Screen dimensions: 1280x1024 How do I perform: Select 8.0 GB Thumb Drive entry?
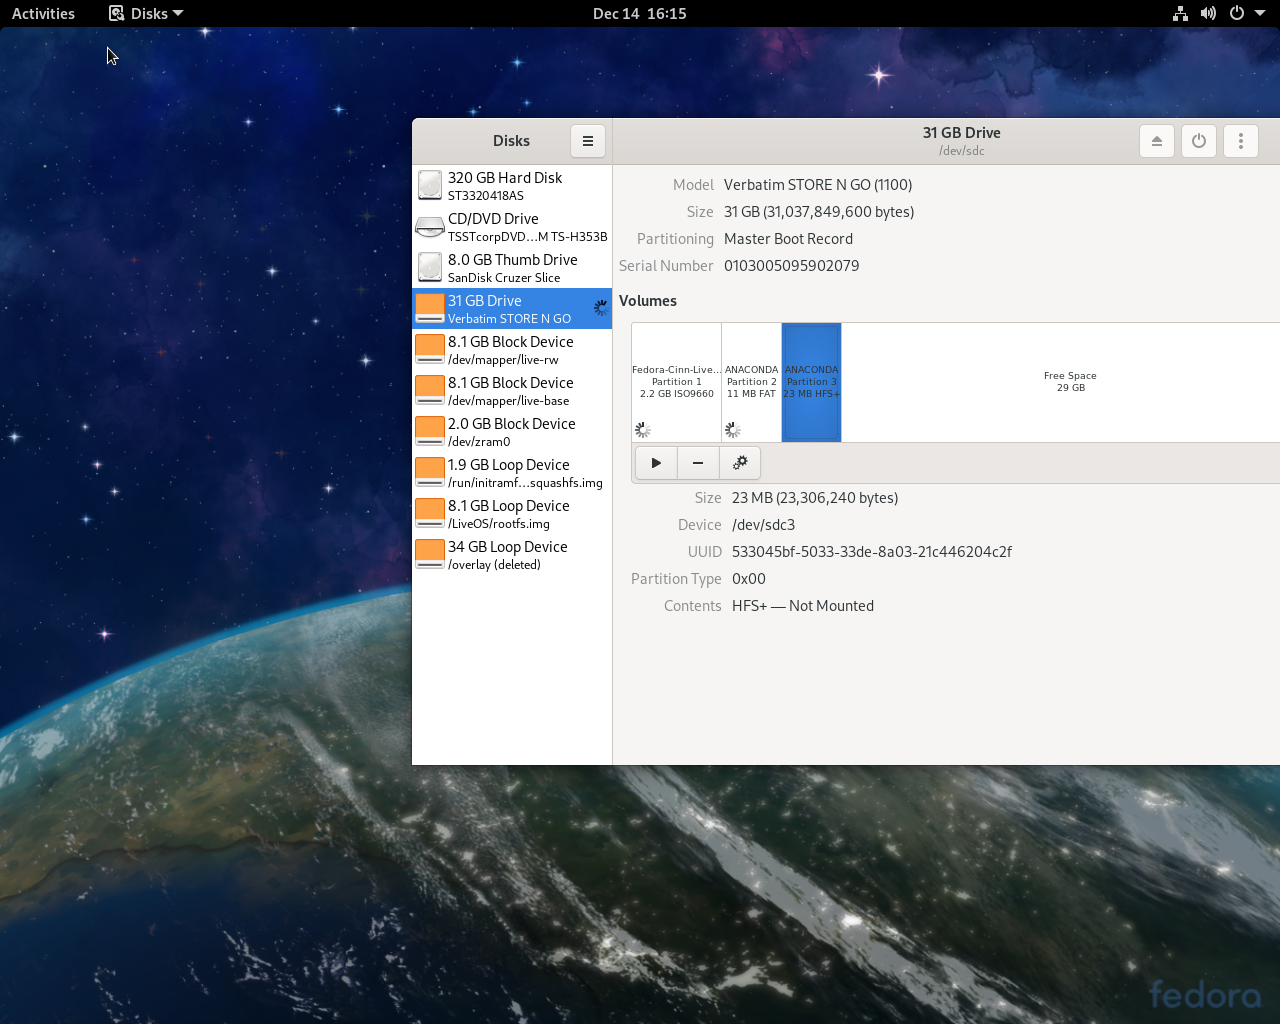pos(512,268)
